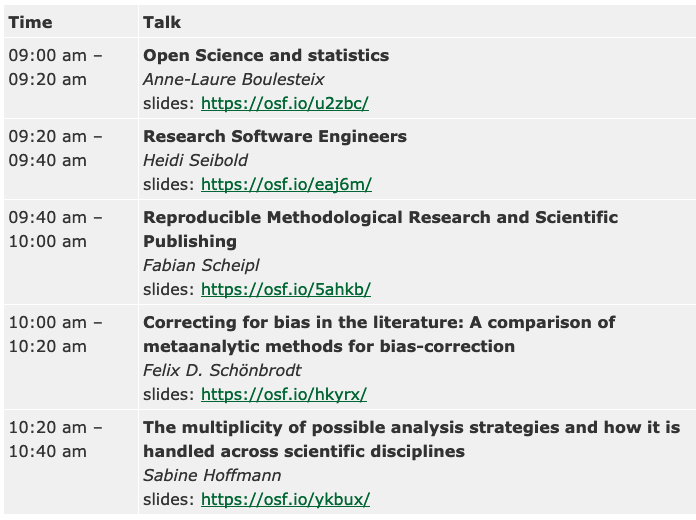The image size is (696, 520).
Task: Click the Reproducible Methodological Research talk title
Action: 380,218
